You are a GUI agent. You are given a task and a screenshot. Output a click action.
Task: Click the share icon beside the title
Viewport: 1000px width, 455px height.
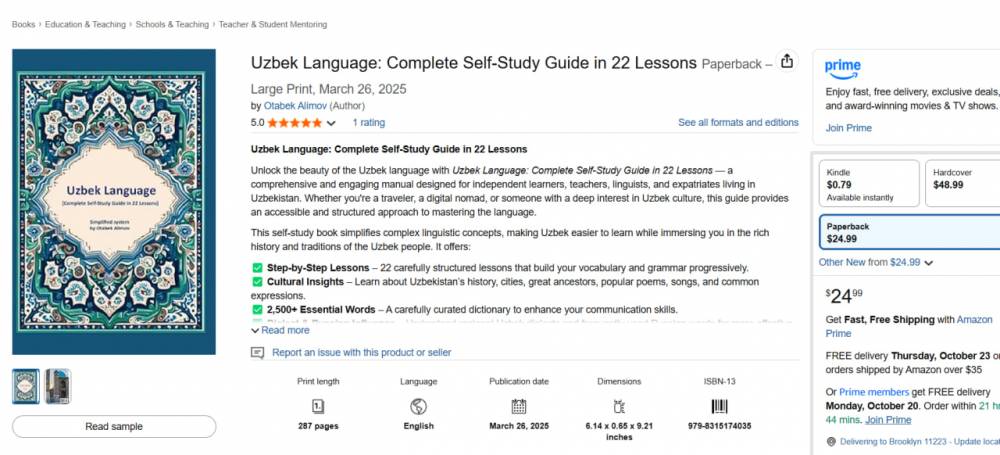787,62
